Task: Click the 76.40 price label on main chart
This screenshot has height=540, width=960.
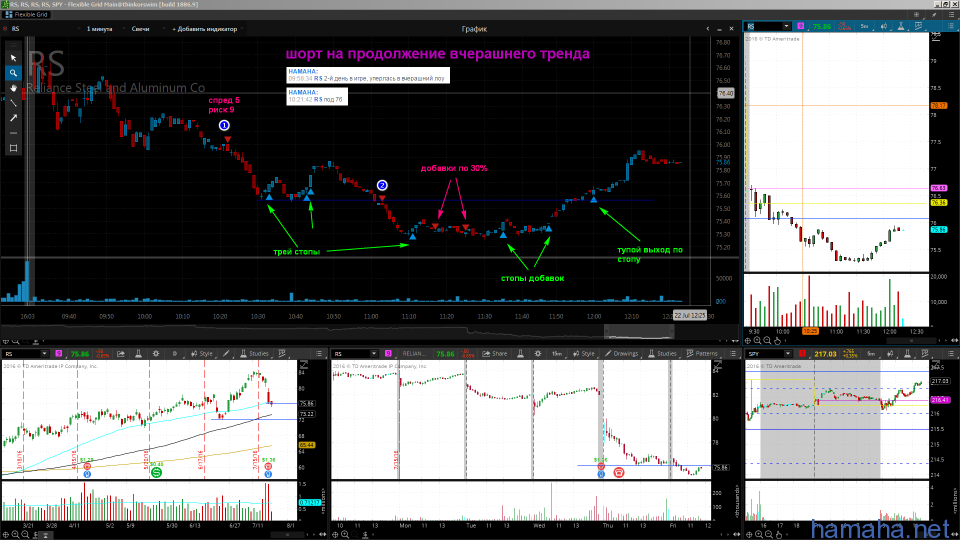Action: point(725,94)
